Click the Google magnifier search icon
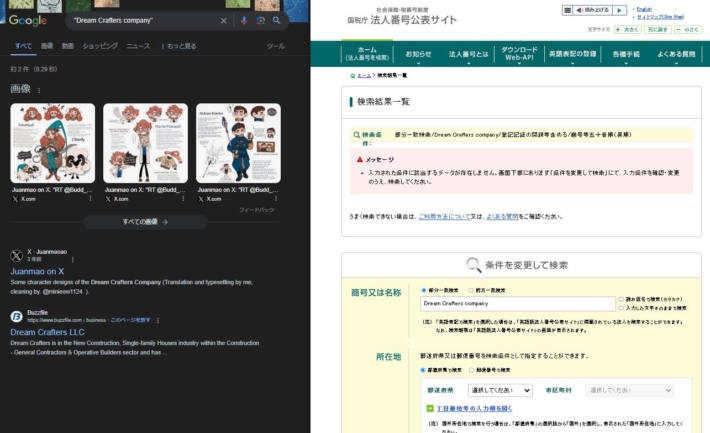 276,20
